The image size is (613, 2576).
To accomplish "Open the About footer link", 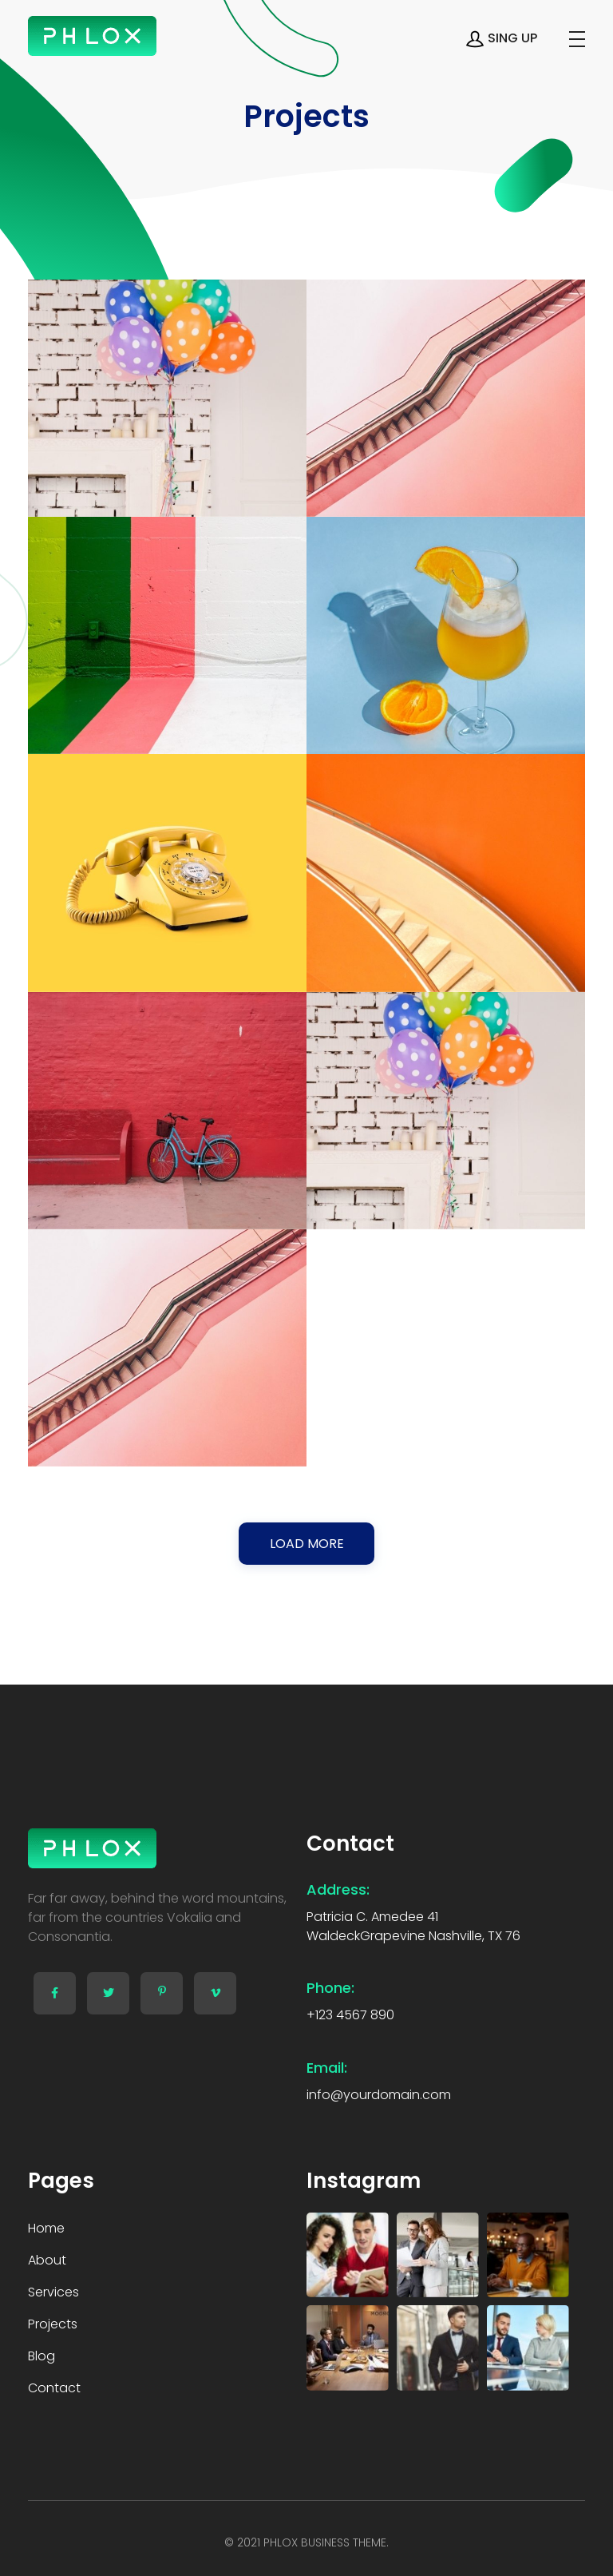I will (47, 2259).
